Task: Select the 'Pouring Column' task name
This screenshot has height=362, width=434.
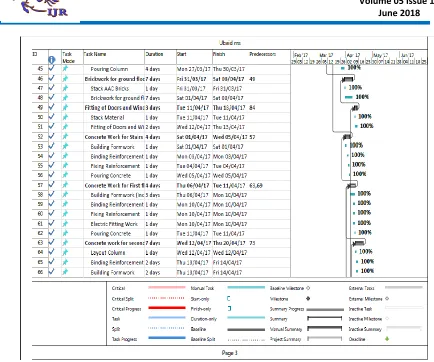Action: point(109,69)
